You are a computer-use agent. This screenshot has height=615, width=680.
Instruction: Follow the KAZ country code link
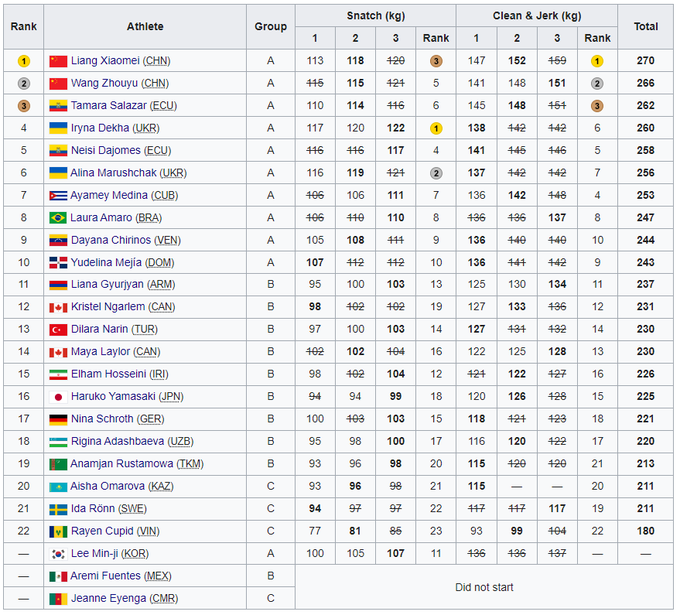160,487
